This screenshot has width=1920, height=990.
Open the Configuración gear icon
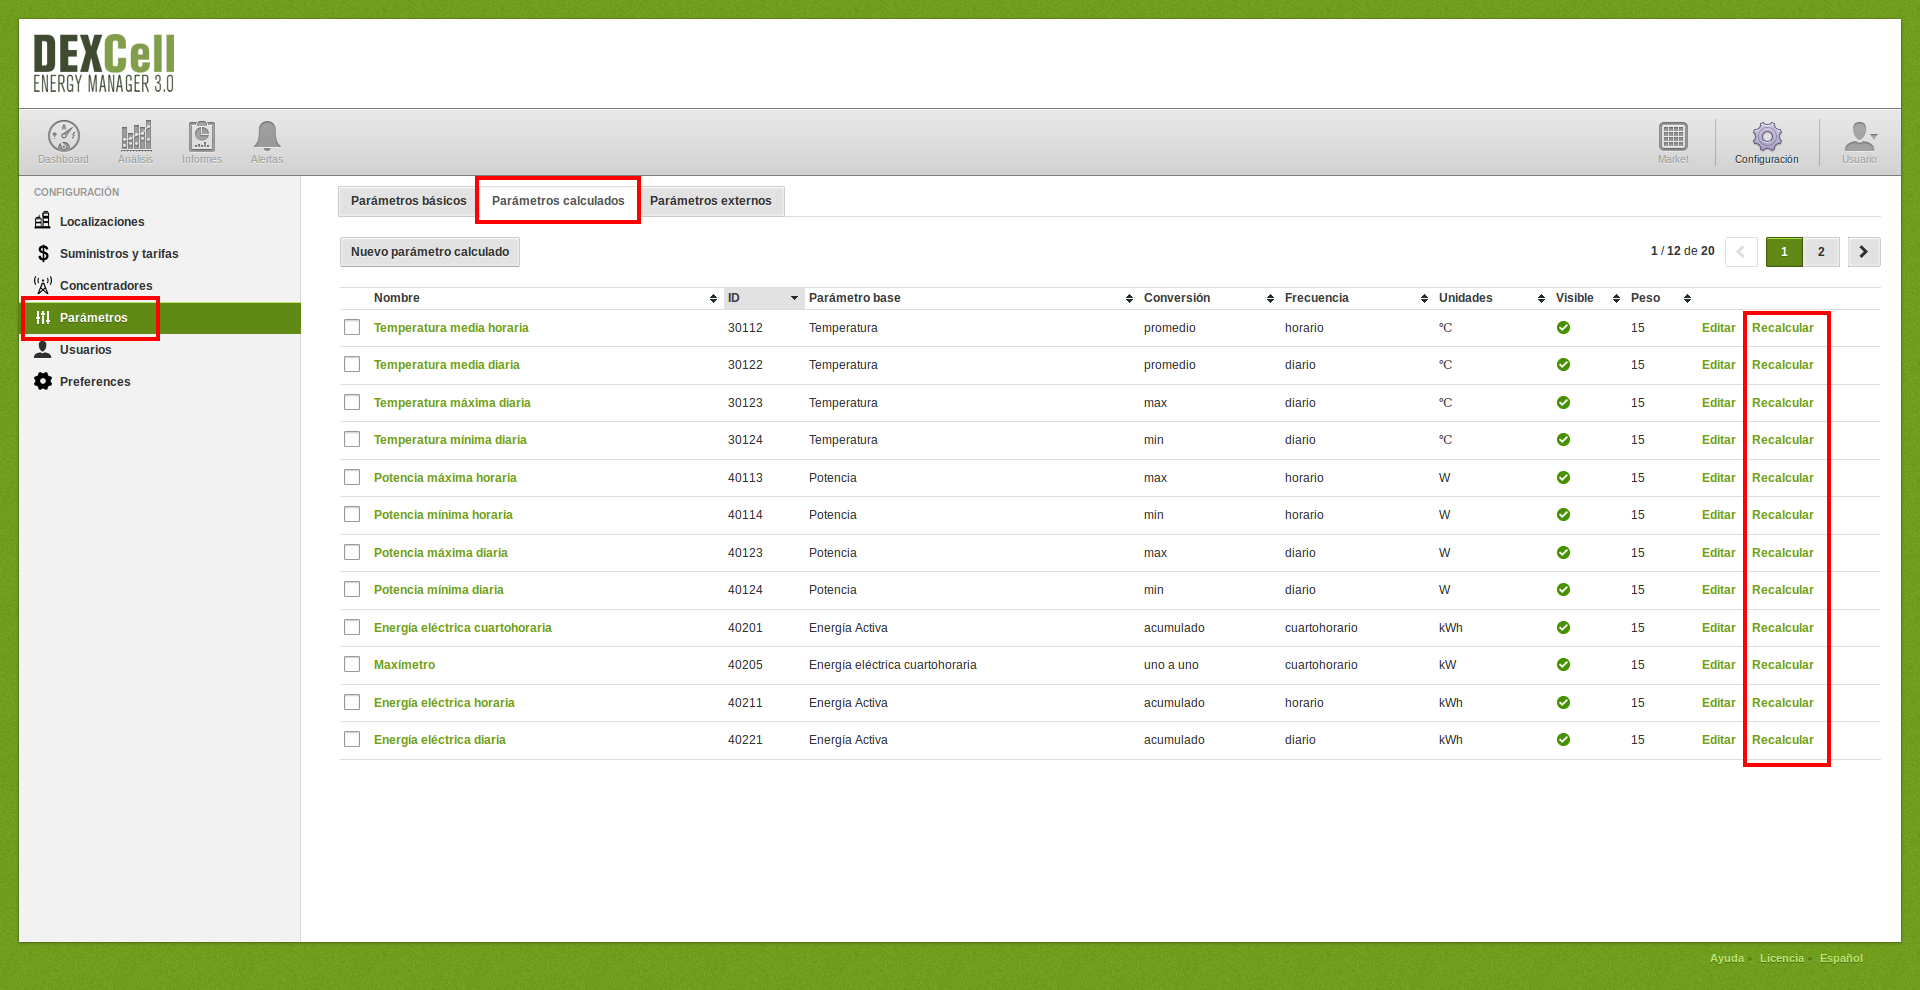click(1767, 136)
